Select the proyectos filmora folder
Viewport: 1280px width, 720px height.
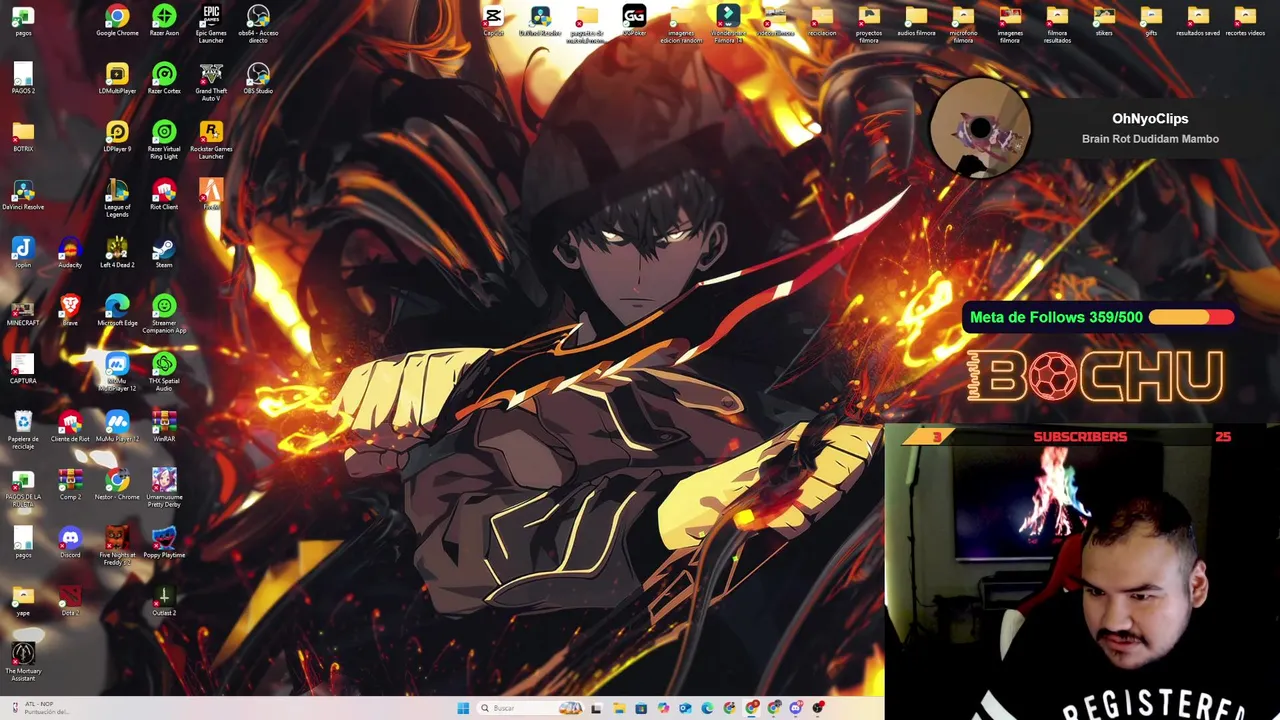[x=869, y=23]
